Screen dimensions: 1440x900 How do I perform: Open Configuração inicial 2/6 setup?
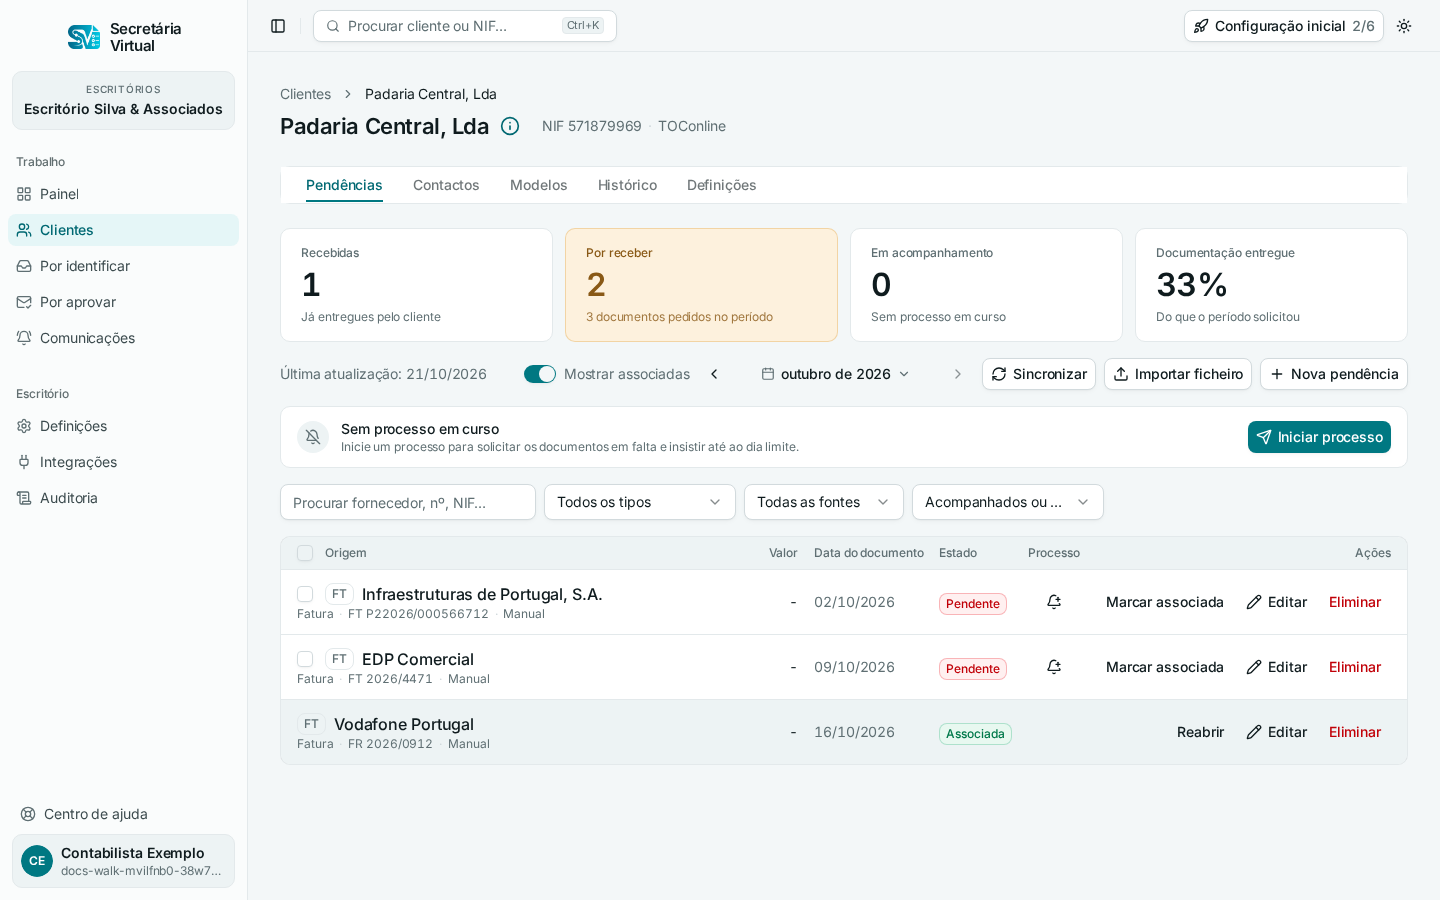[x=1284, y=26]
